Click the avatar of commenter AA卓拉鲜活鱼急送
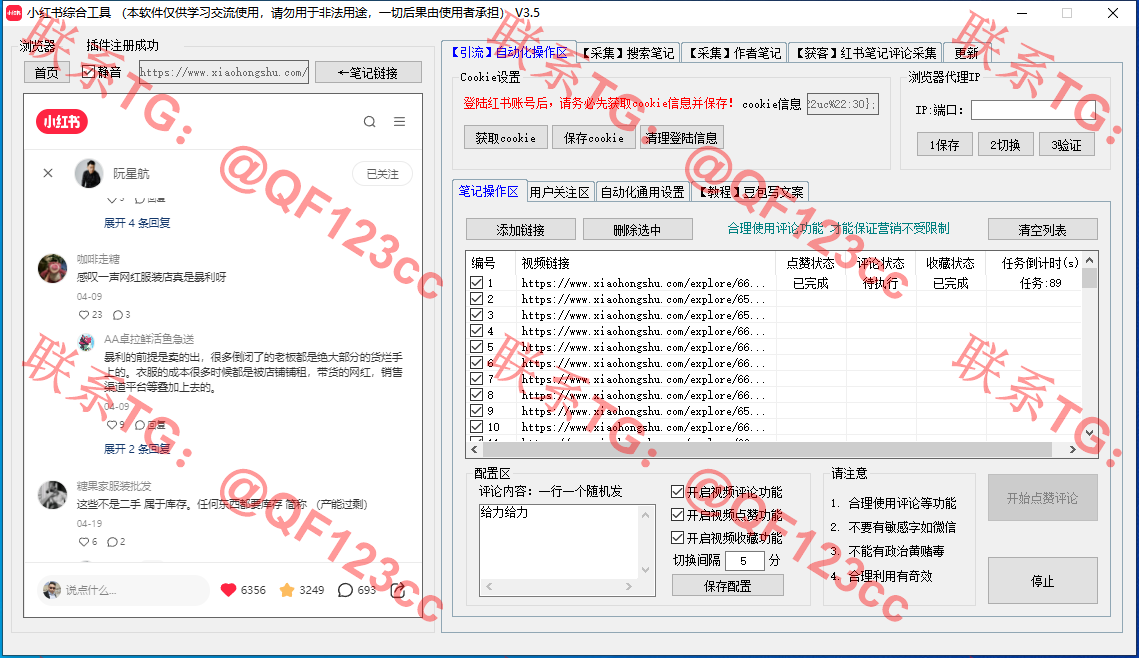 pyautogui.click(x=86, y=341)
